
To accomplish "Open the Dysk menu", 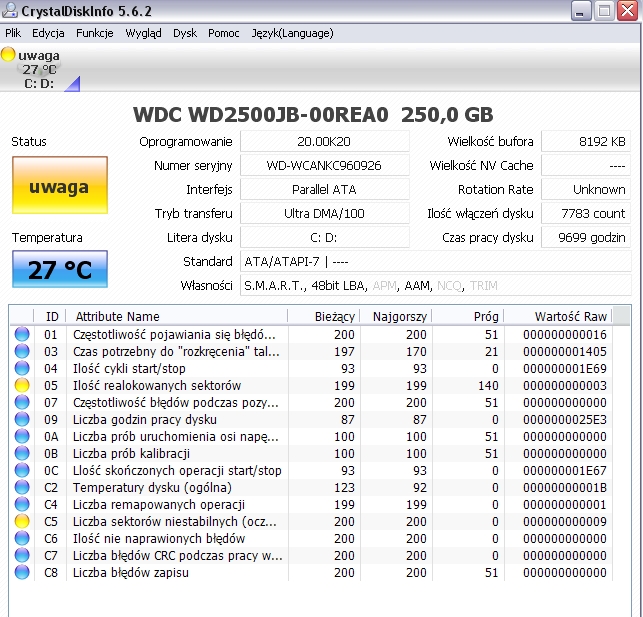I will (185, 33).
